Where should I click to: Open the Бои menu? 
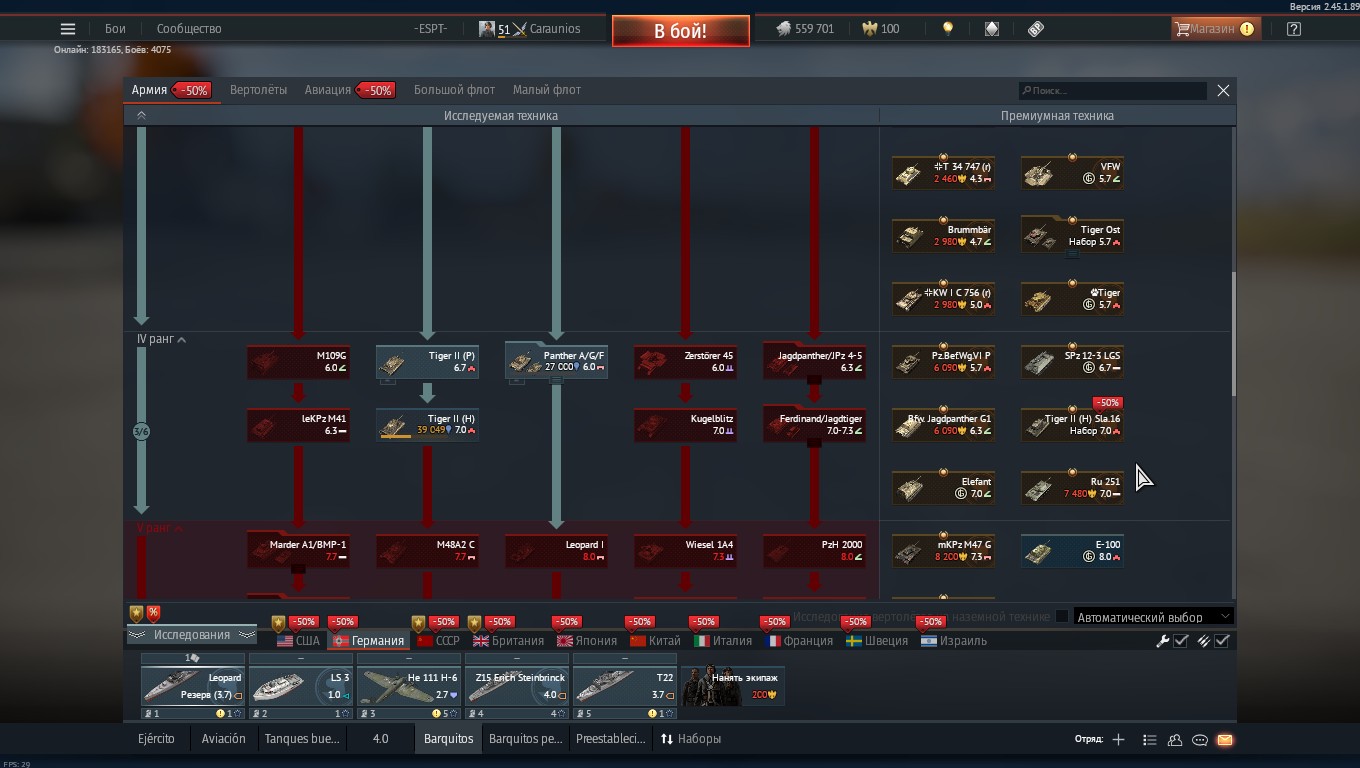(116, 29)
